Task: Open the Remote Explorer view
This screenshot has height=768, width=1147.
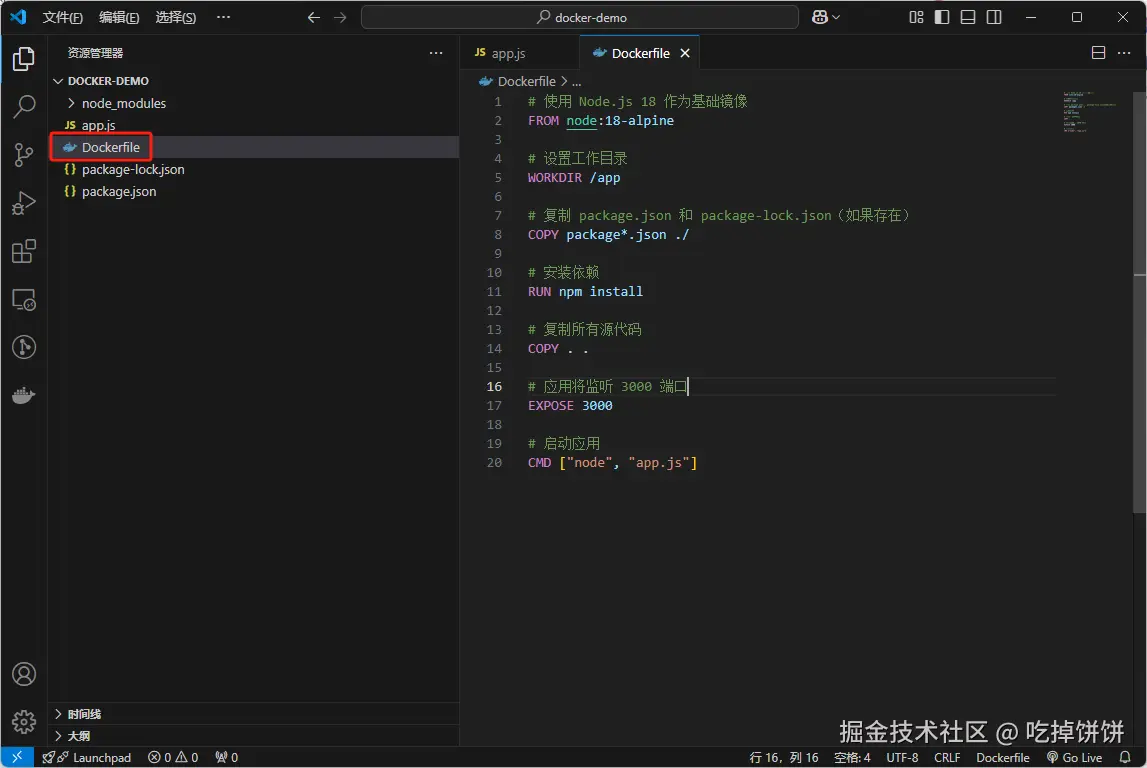Action: coord(24,299)
